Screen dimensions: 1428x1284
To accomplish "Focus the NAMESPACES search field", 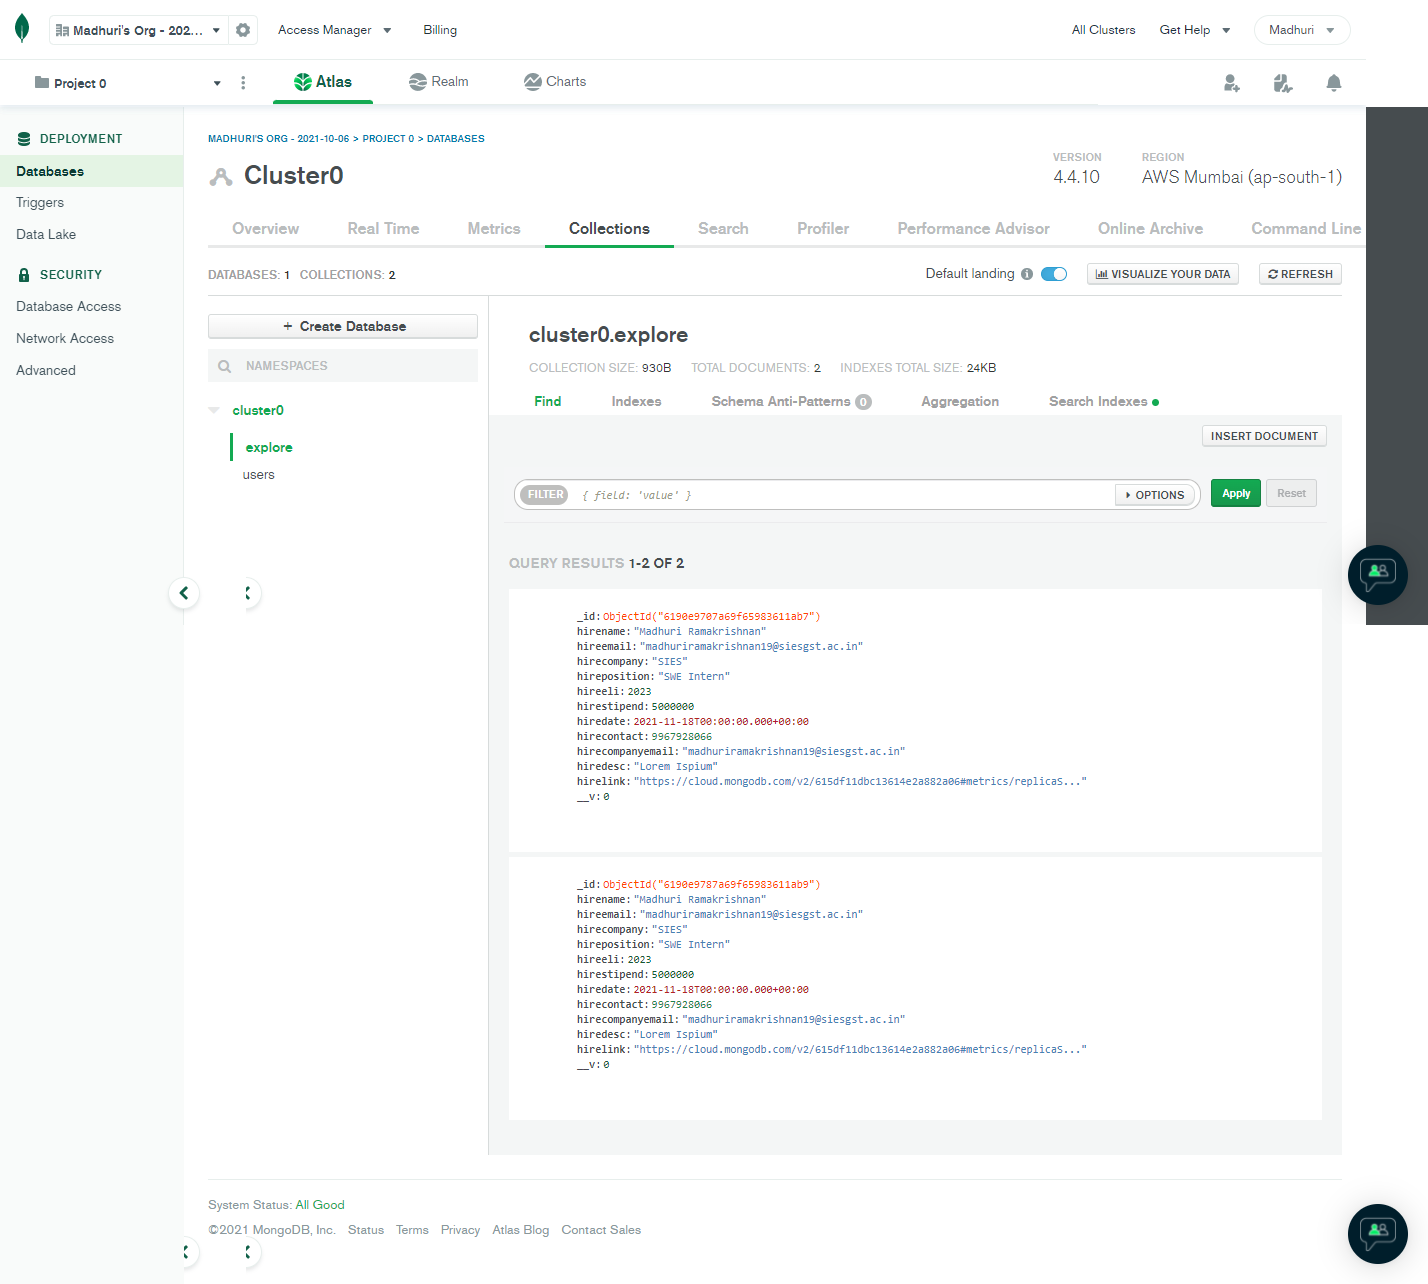I will [343, 366].
